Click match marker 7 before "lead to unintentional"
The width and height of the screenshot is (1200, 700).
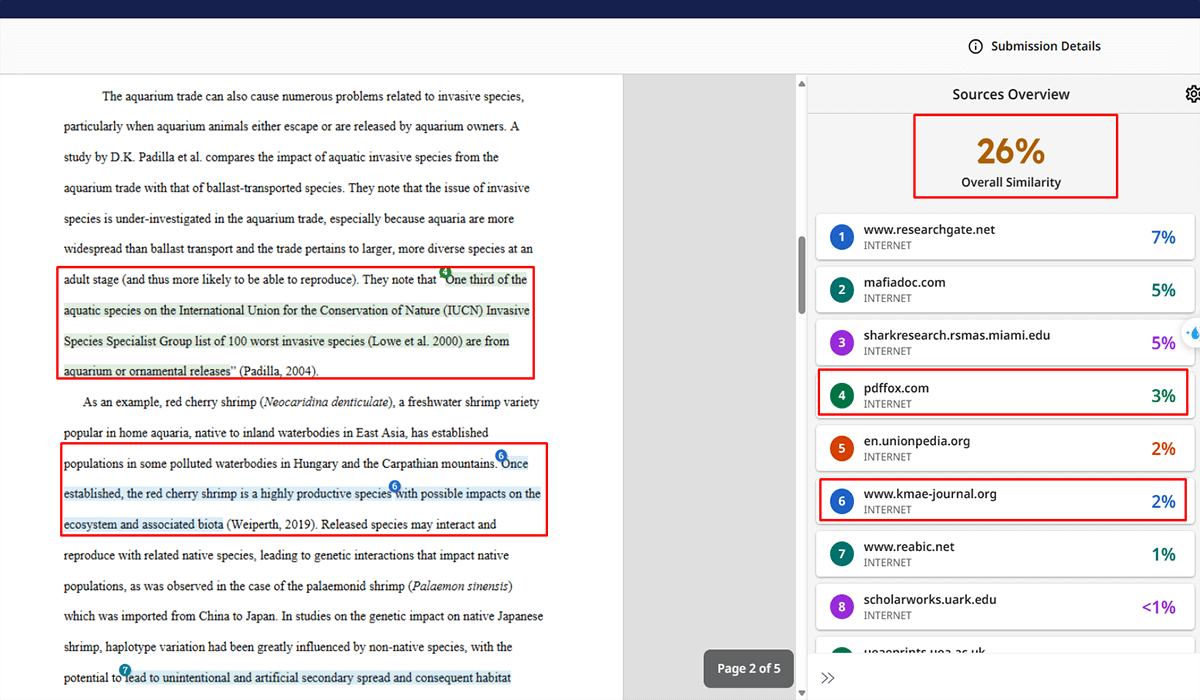(x=125, y=669)
